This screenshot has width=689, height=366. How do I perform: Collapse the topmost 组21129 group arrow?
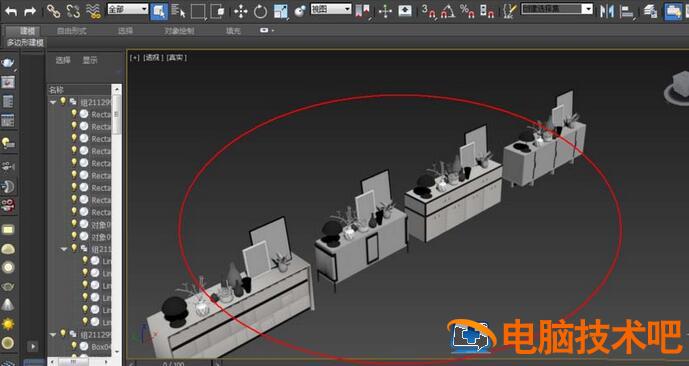(x=53, y=102)
